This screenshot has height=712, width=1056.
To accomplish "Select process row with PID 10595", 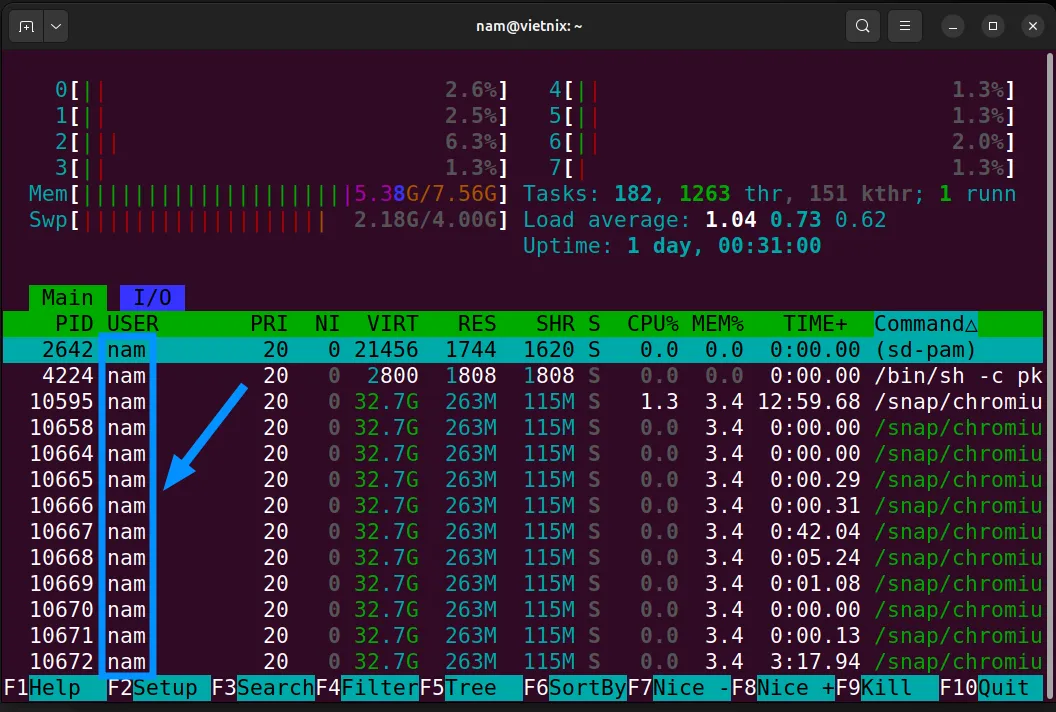I will [x=523, y=402].
